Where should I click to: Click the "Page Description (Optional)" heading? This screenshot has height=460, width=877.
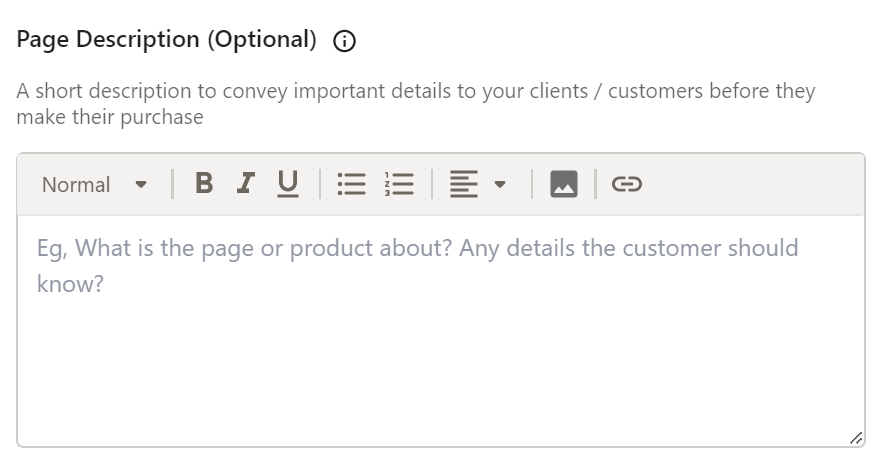167,40
